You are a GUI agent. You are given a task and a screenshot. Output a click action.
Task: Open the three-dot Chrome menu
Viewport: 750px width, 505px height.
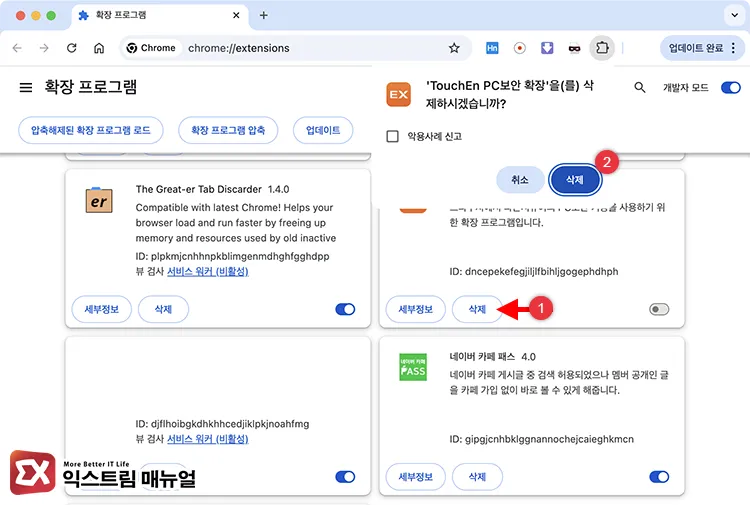733,48
